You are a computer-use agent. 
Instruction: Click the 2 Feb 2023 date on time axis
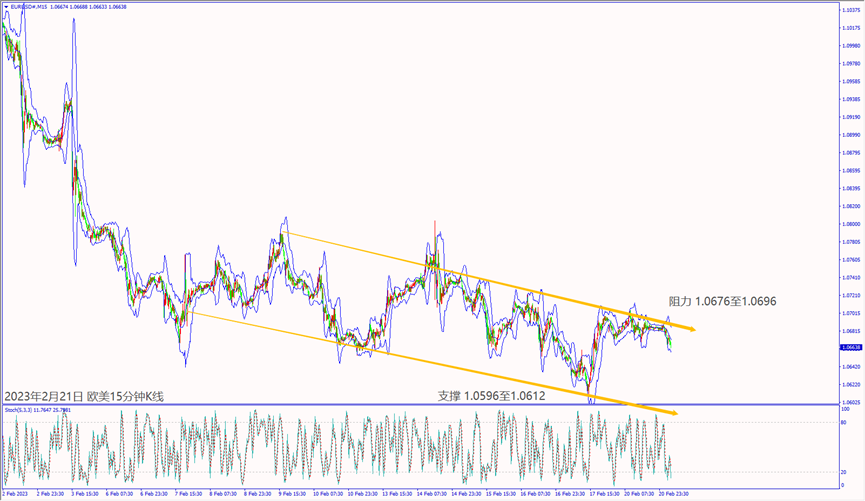tap(16, 494)
